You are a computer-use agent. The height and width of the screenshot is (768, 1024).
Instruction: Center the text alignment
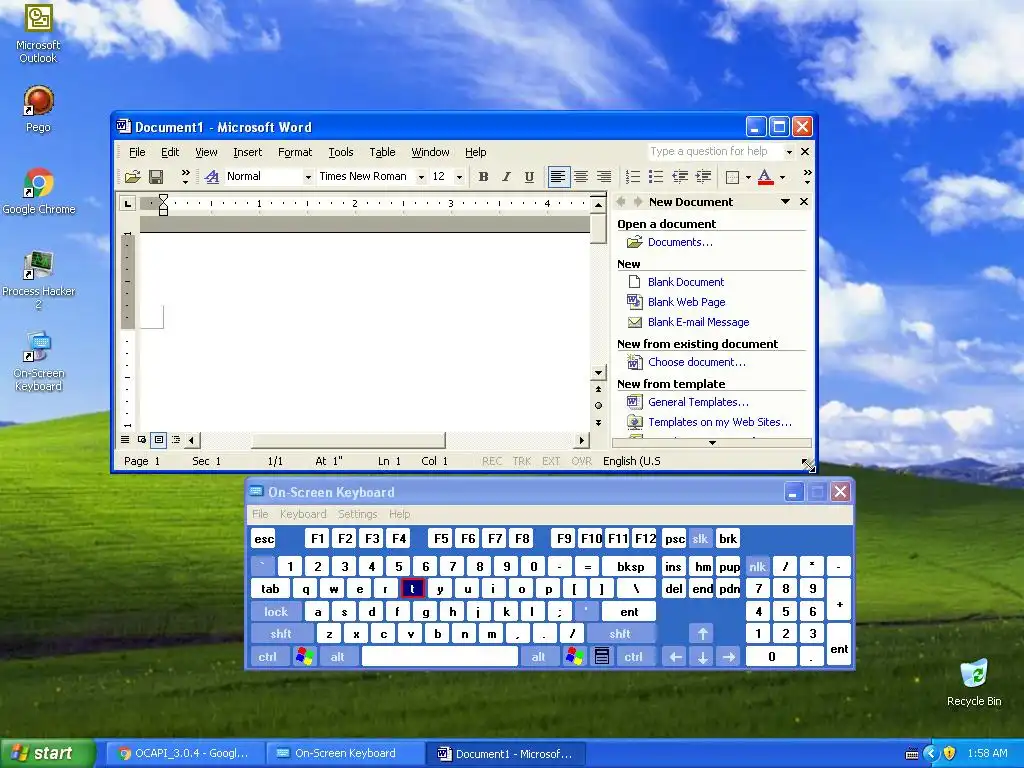click(581, 176)
